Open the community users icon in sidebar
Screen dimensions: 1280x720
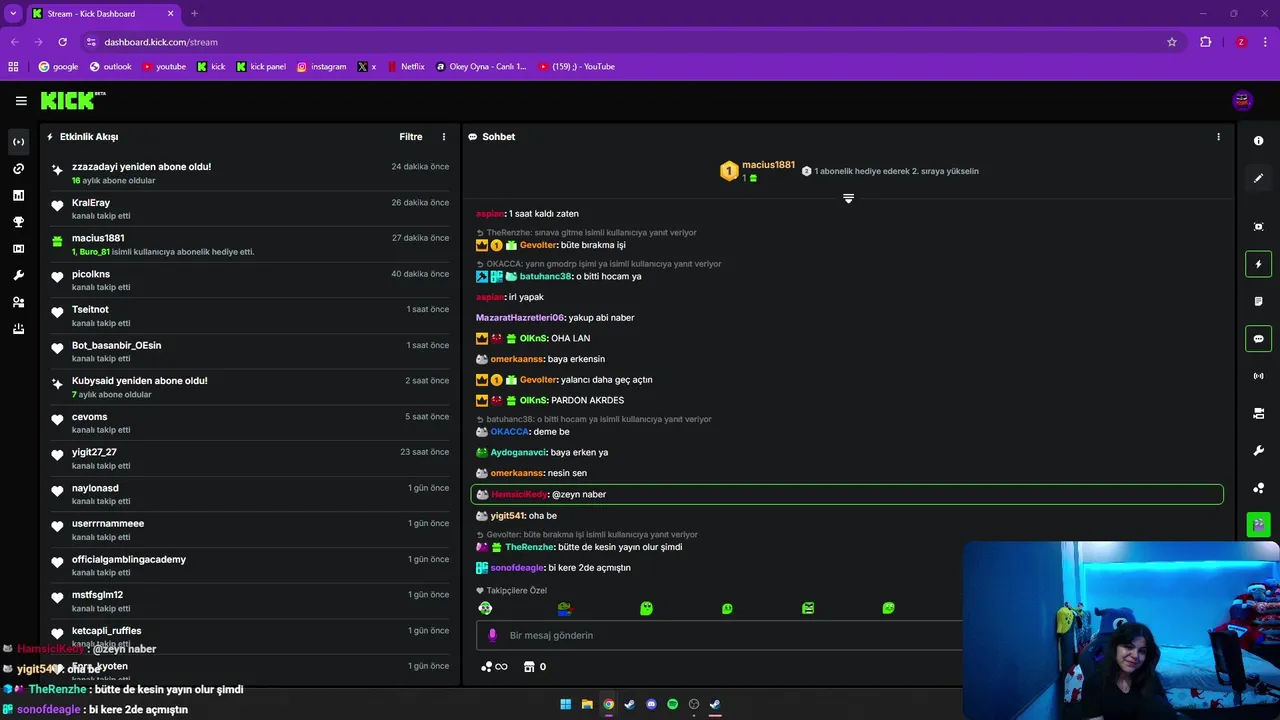click(18, 302)
